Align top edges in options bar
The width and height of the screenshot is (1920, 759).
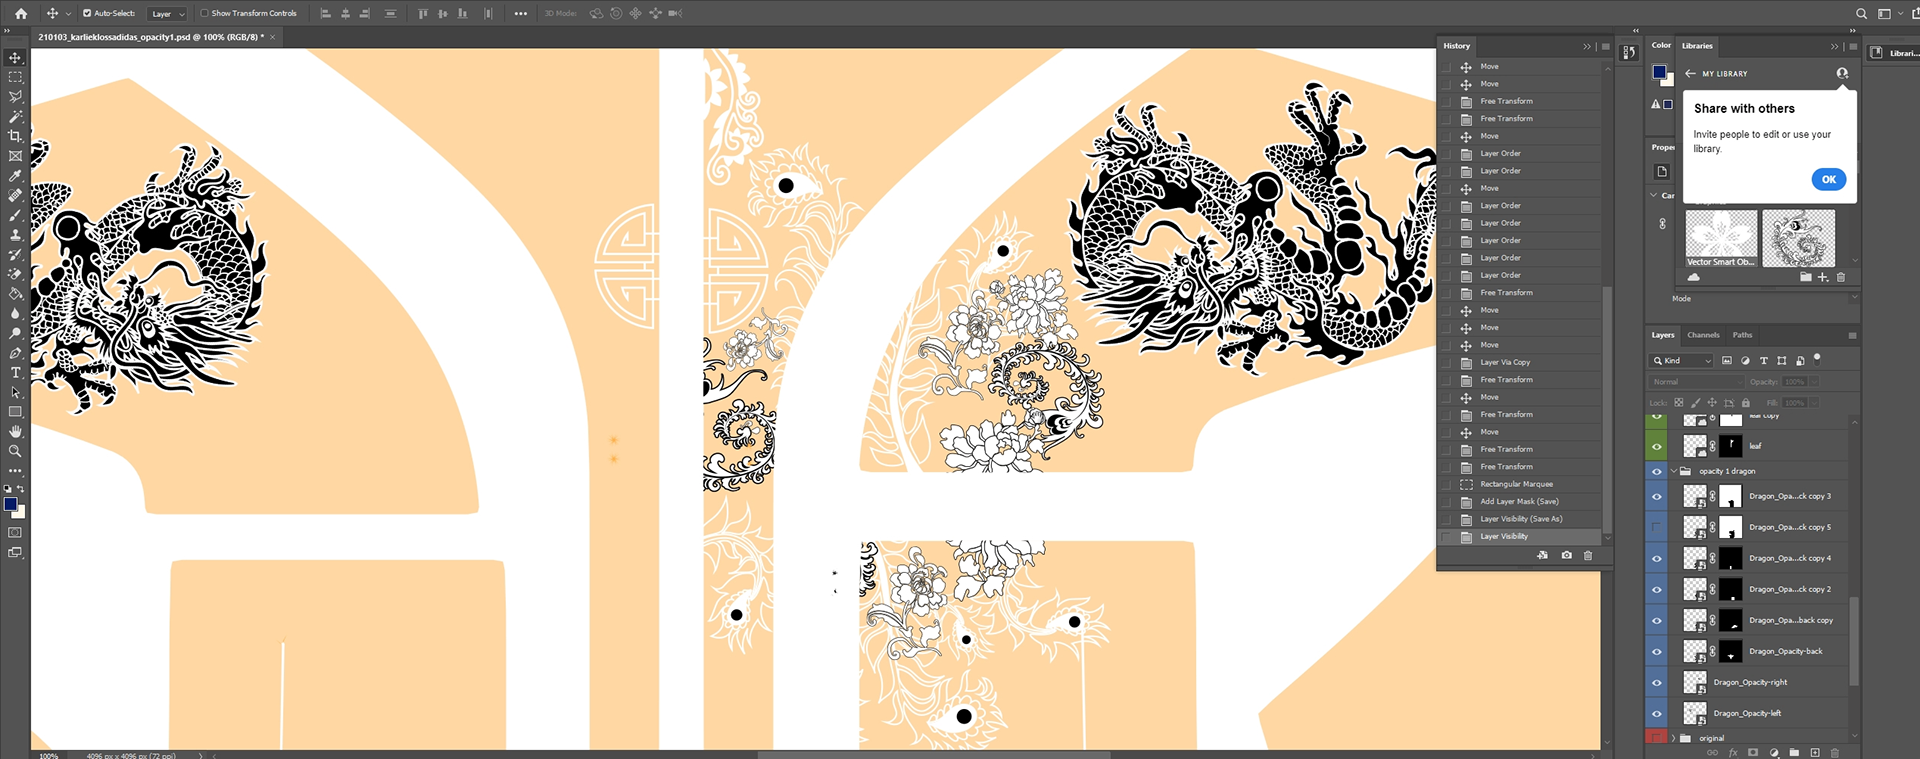[422, 13]
